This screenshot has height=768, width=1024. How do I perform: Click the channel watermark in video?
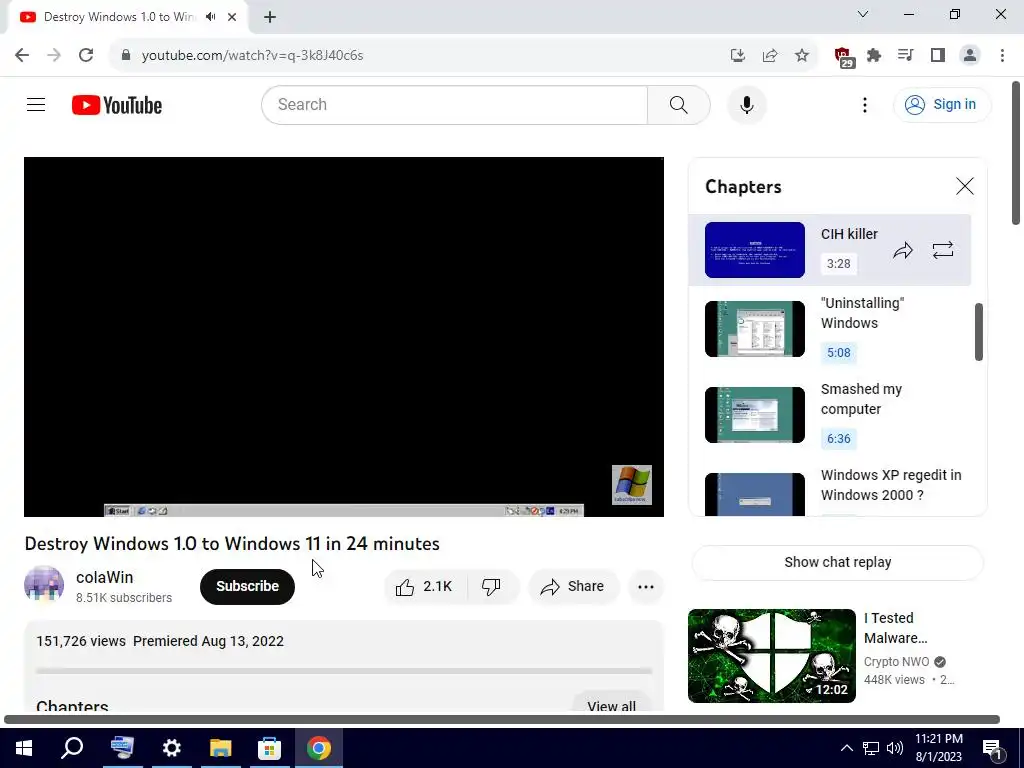[x=632, y=485]
